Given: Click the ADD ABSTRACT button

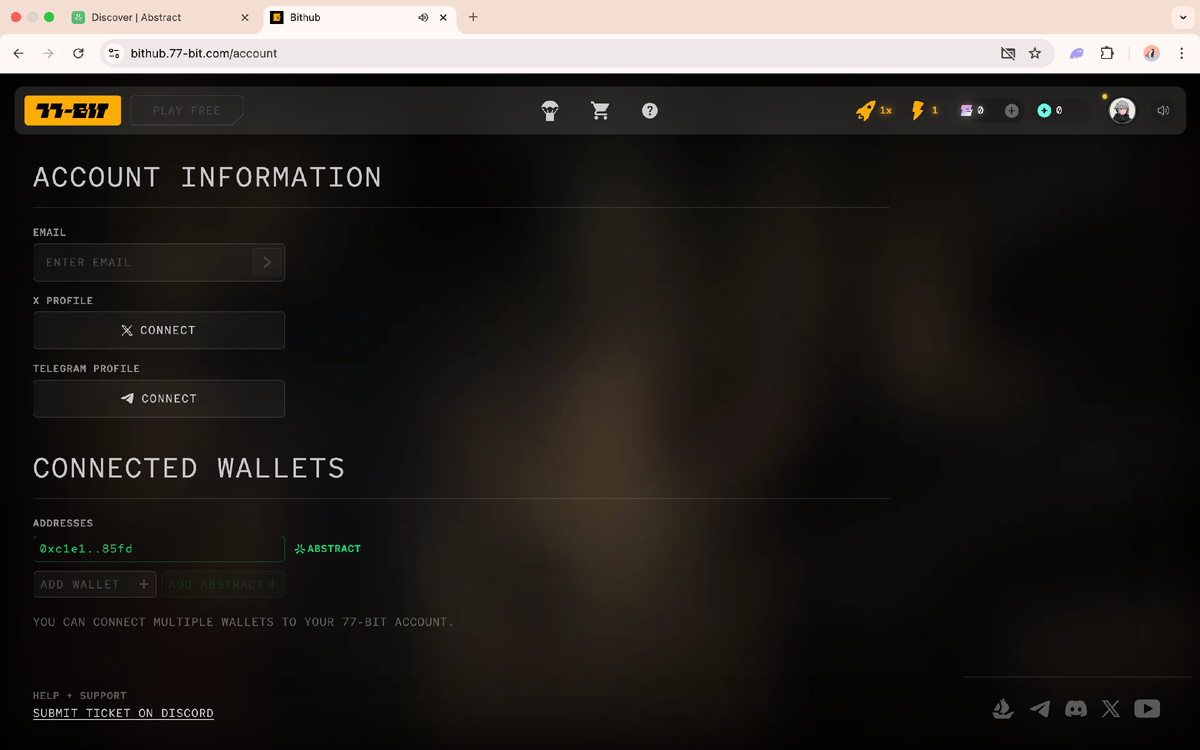Looking at the screenshot, I should [x=223, y=584].
